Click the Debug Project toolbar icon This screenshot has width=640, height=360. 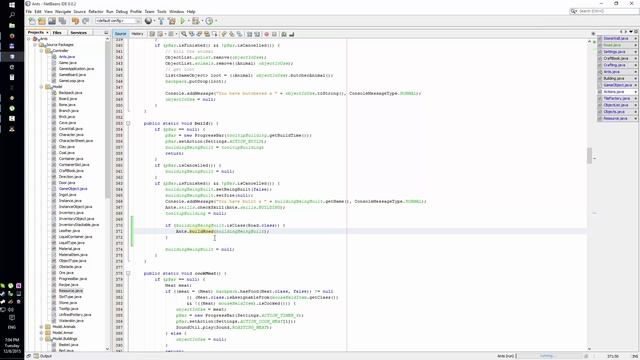tap(196, 21)
